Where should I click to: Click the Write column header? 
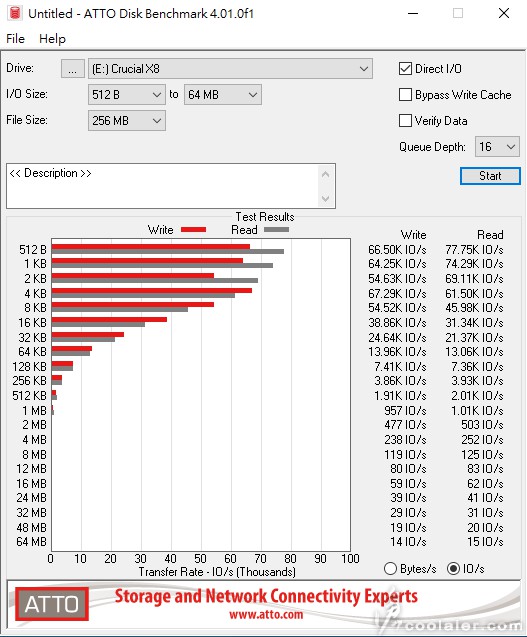click(413, 235)
